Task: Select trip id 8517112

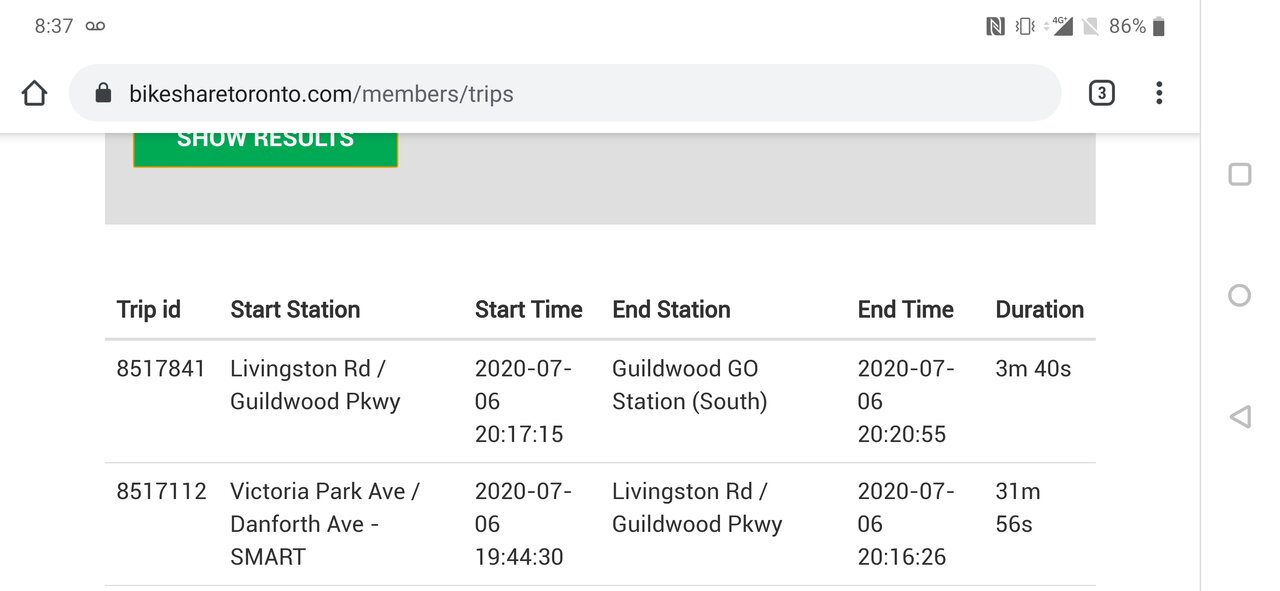Action: point(161,492)
